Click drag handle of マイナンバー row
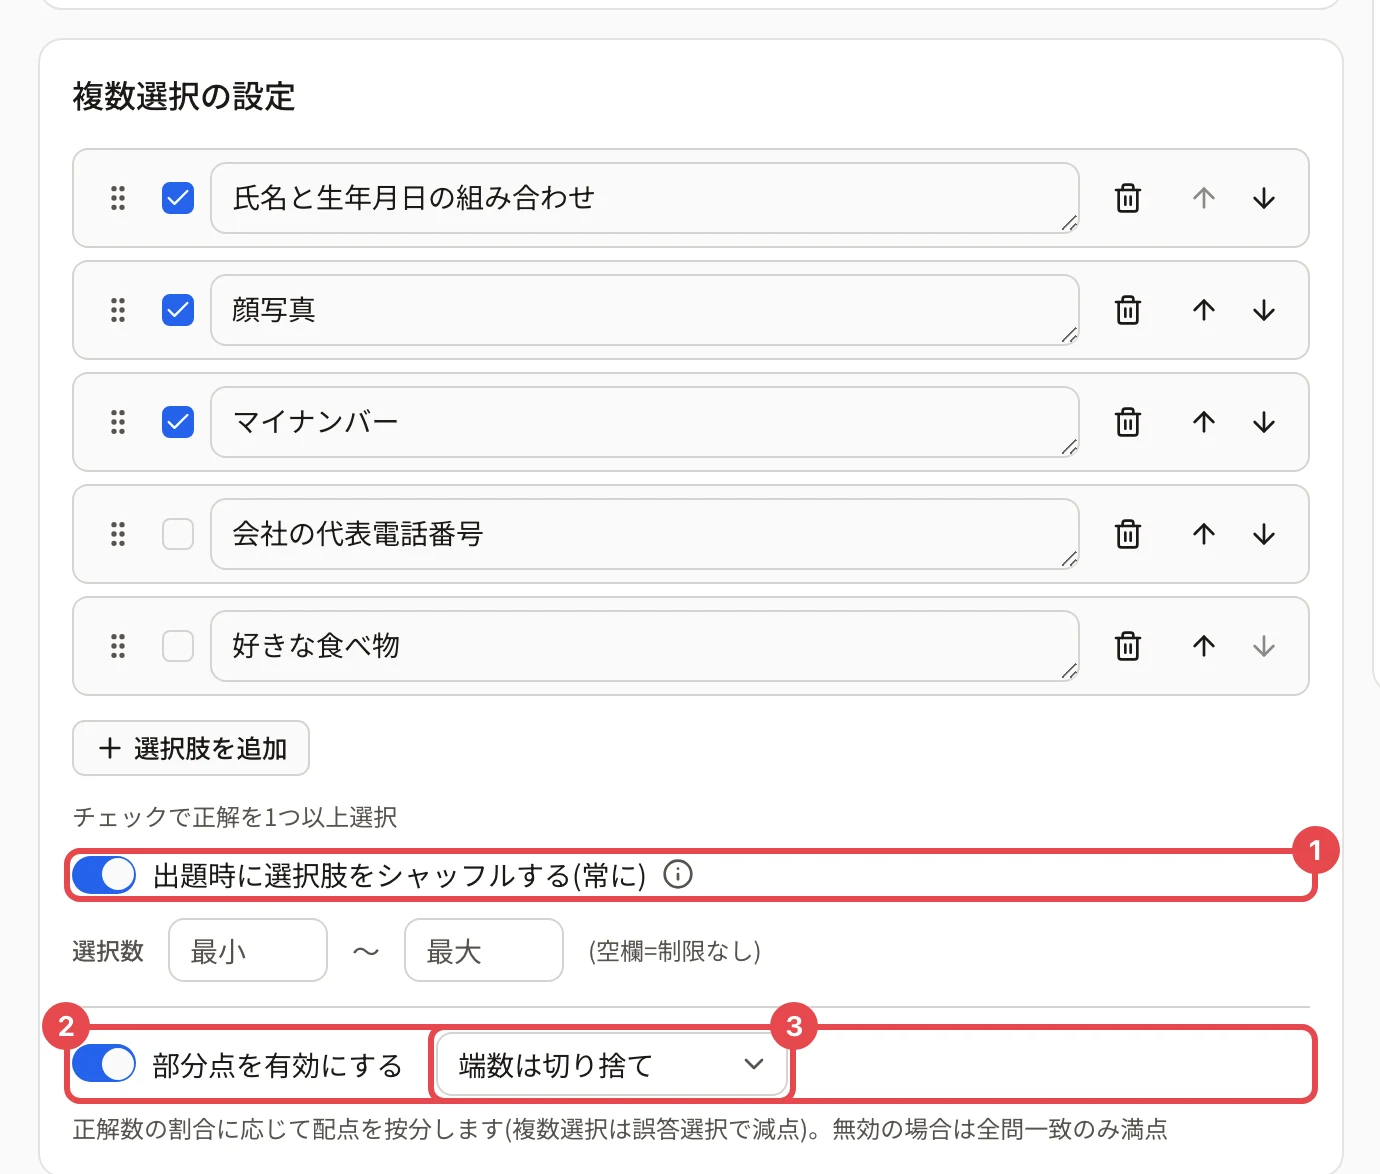The width and height of the screenshot is (1380, 1174). click(118, 422)
